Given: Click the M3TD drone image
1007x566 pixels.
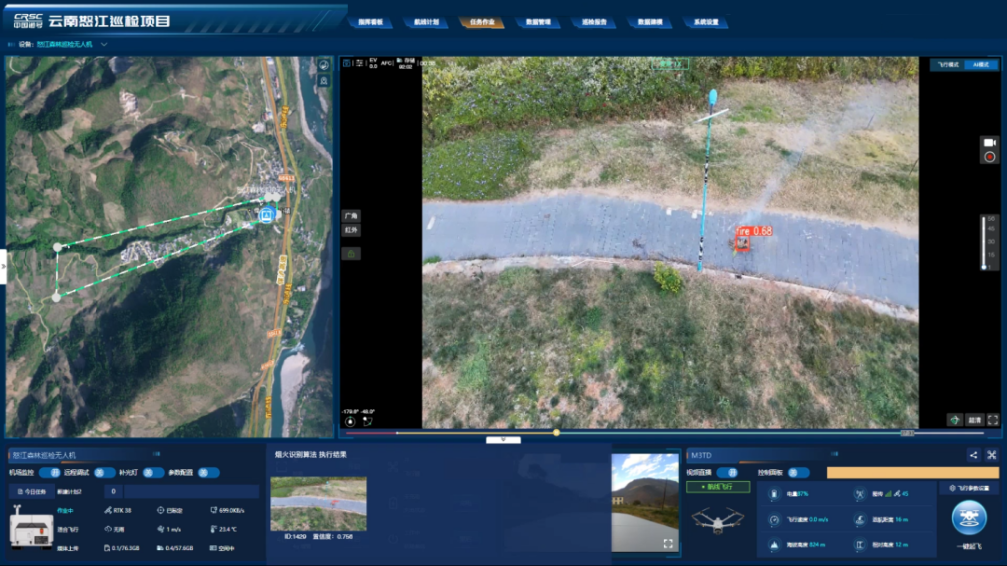Looking at the screenshot, I should coord(718,520).
